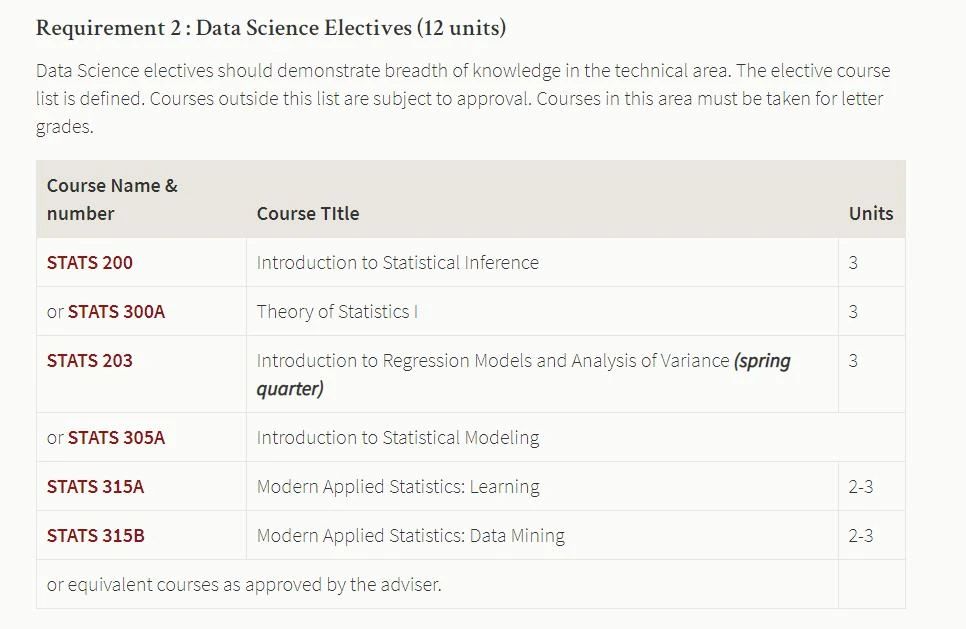
Task: Select the Course Title column header
Action: (x=308, y=213)
